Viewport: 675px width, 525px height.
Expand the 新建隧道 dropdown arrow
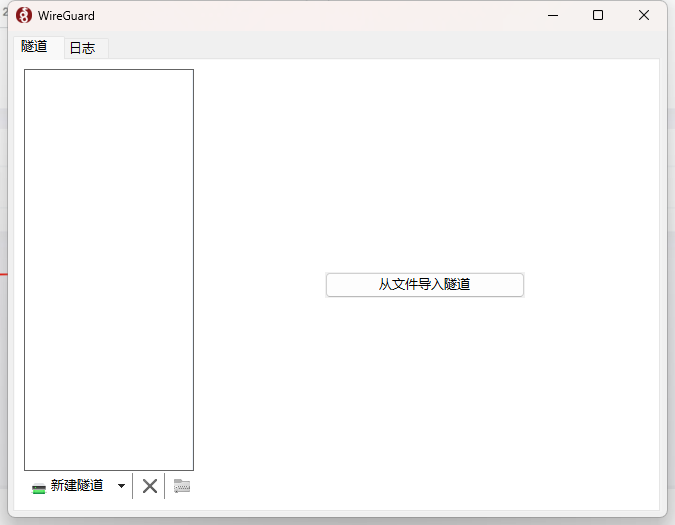(121, 486)
